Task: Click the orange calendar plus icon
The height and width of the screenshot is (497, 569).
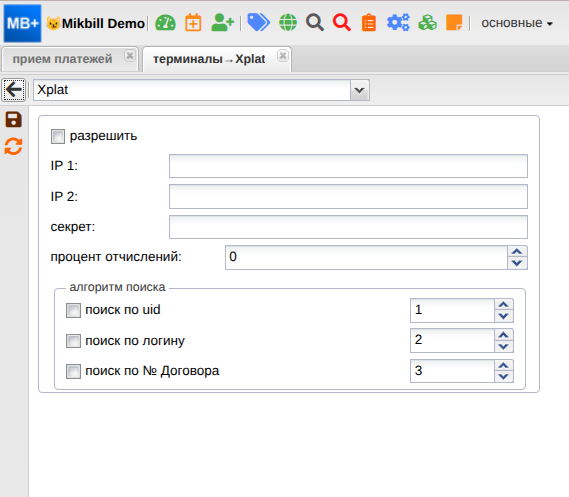Action: pos(193,23)
